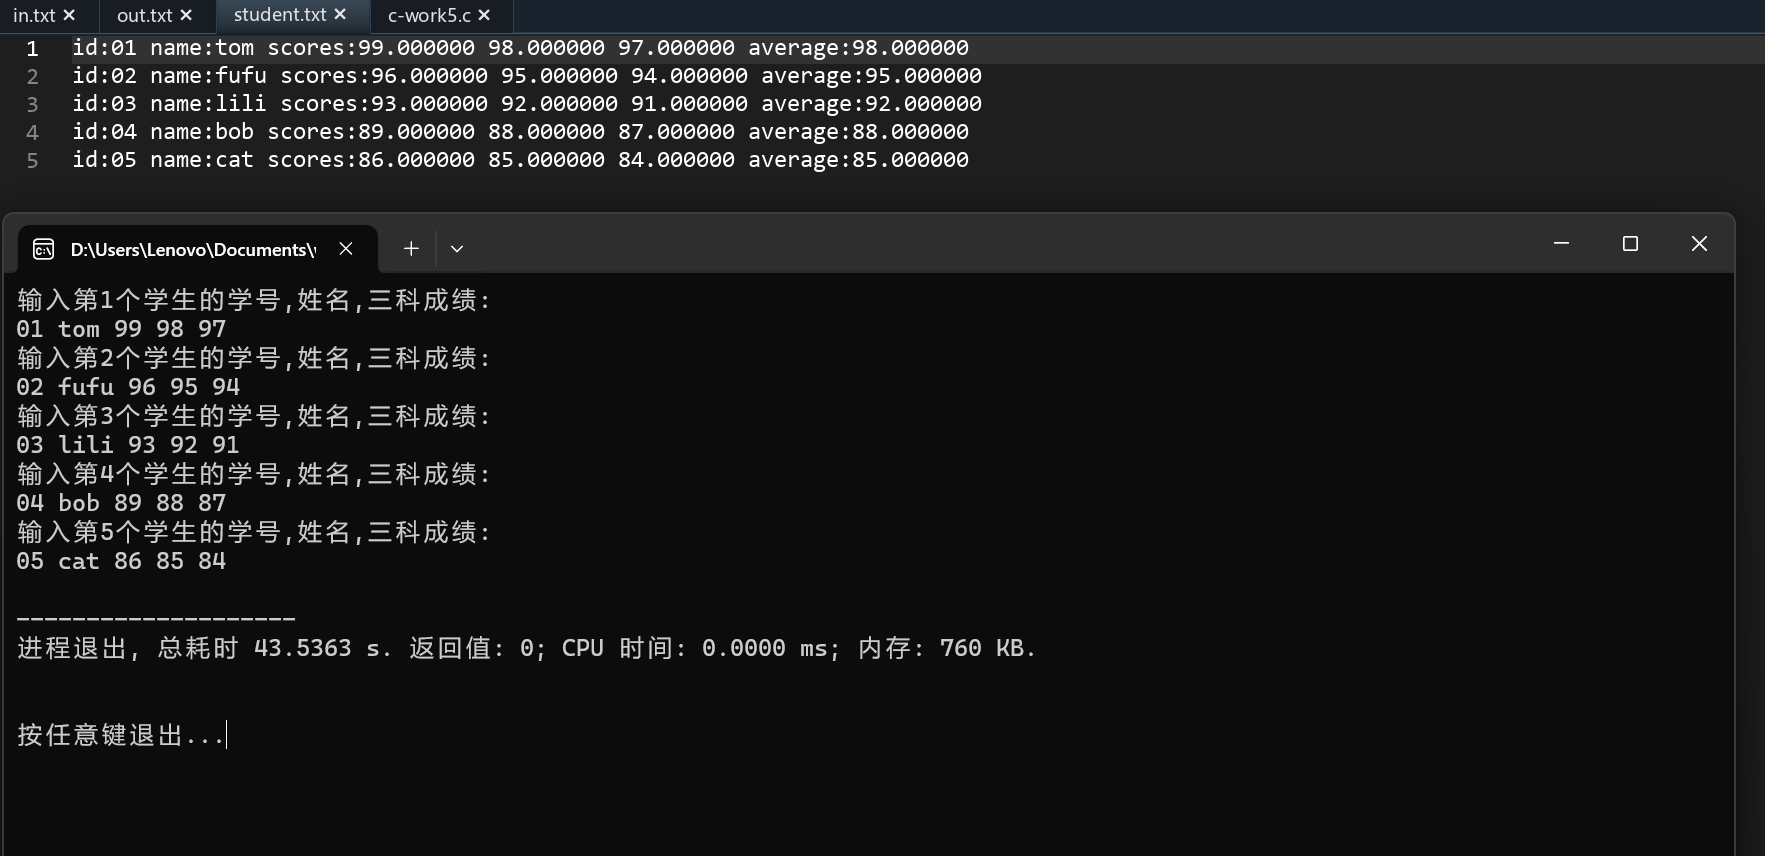
Task: Close the c-work5.c tab
Action: click(x=484, y=15)
